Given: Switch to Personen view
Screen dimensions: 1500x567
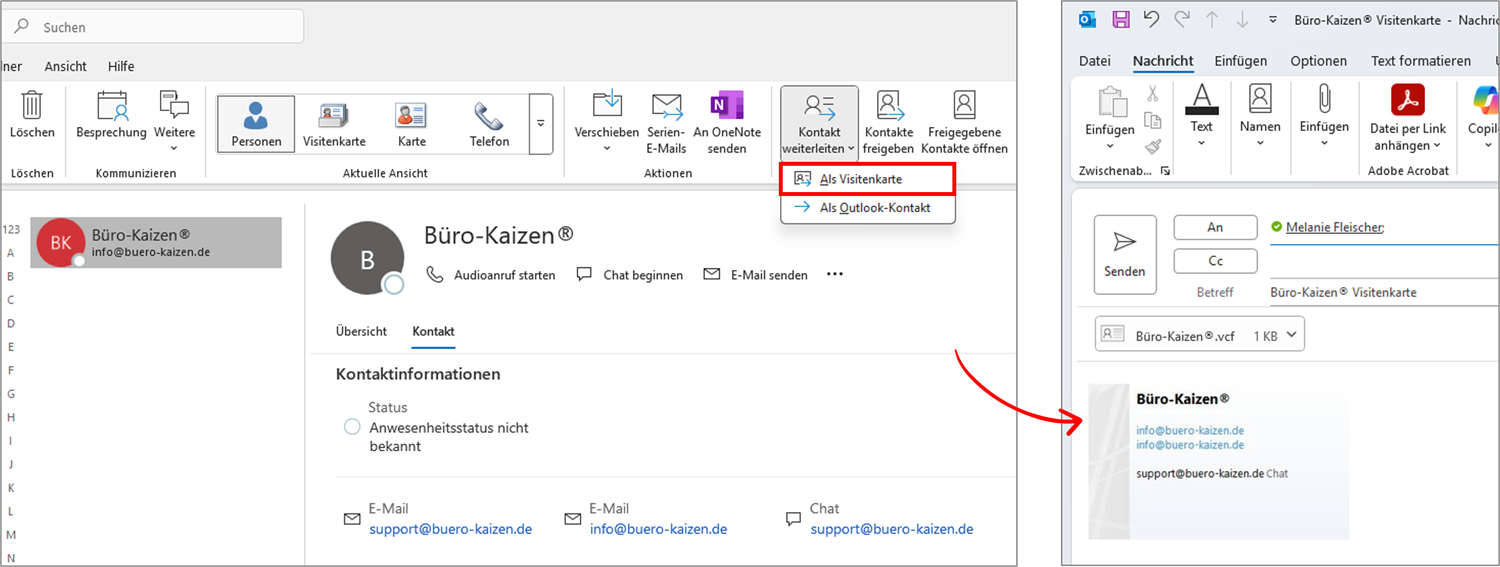Looking at the screenshot, I should coord(256,124).
